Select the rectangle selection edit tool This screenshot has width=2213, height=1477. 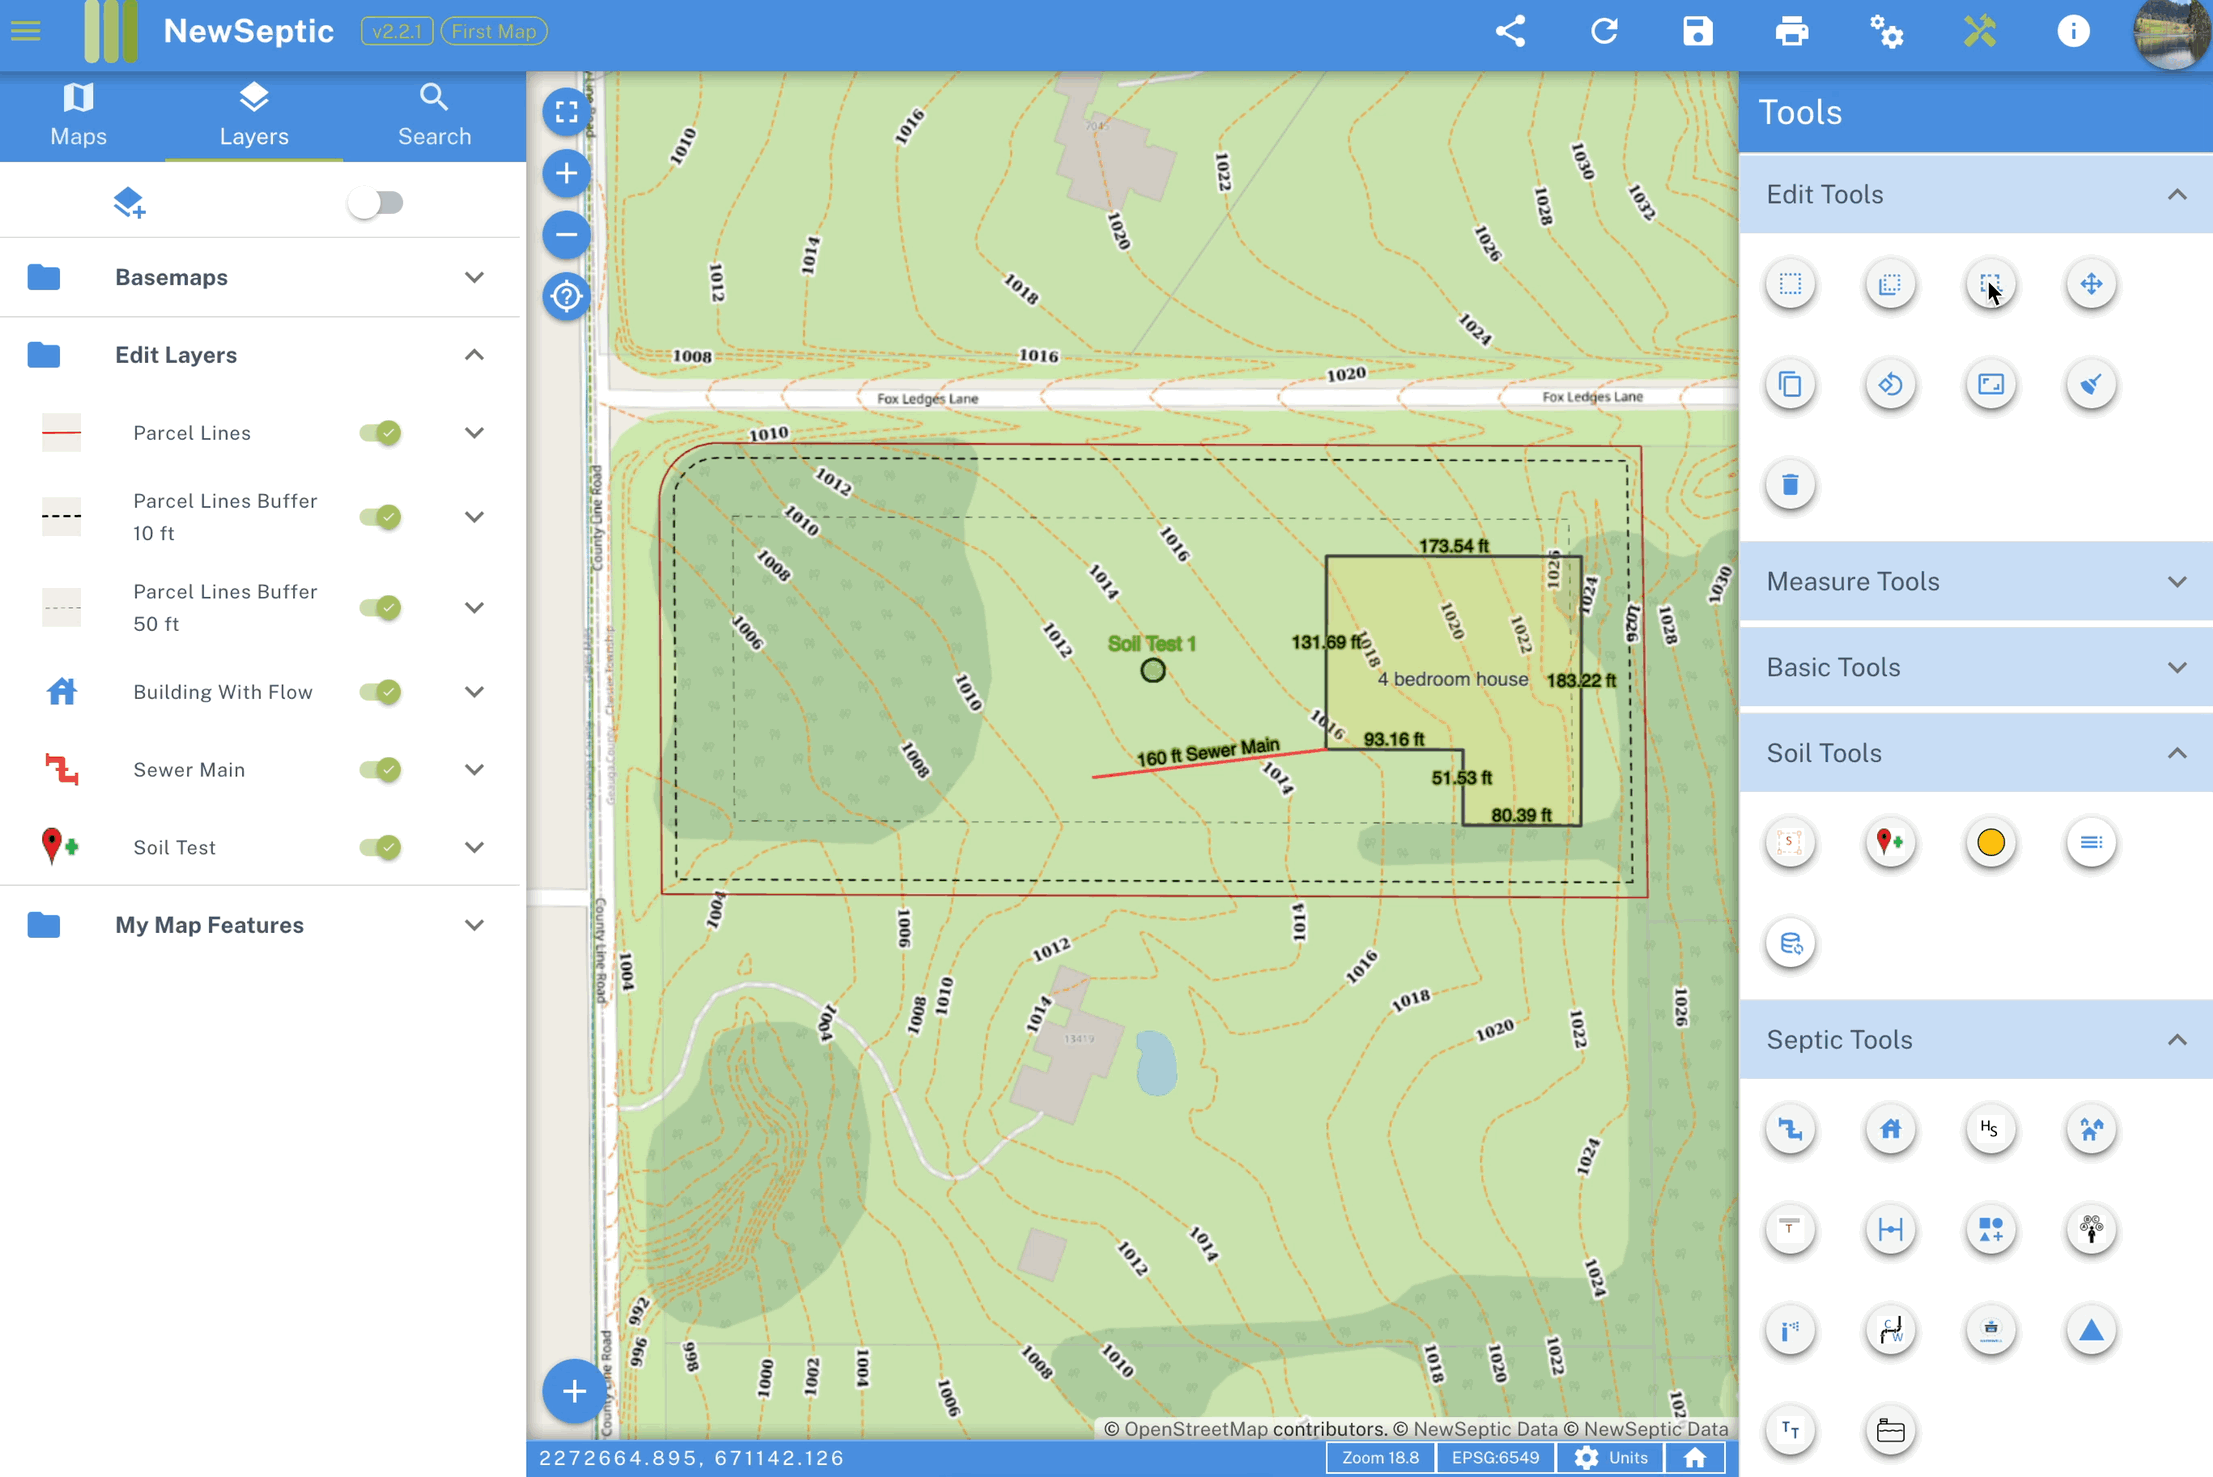[1790, 284]
